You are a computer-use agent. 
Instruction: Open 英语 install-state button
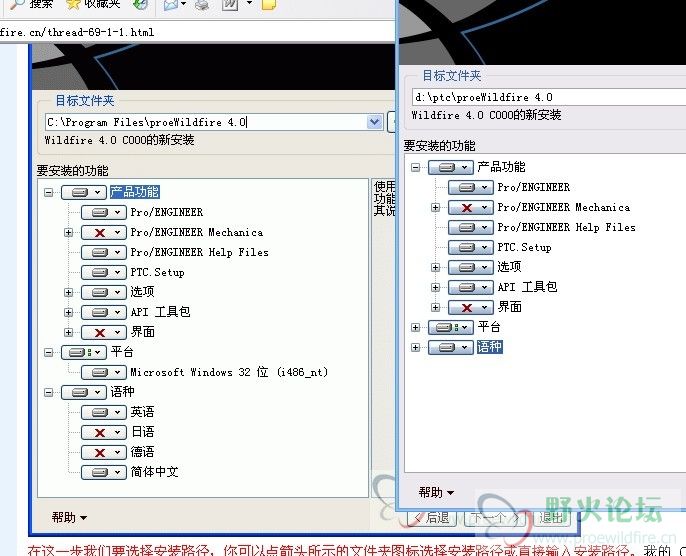104,413
